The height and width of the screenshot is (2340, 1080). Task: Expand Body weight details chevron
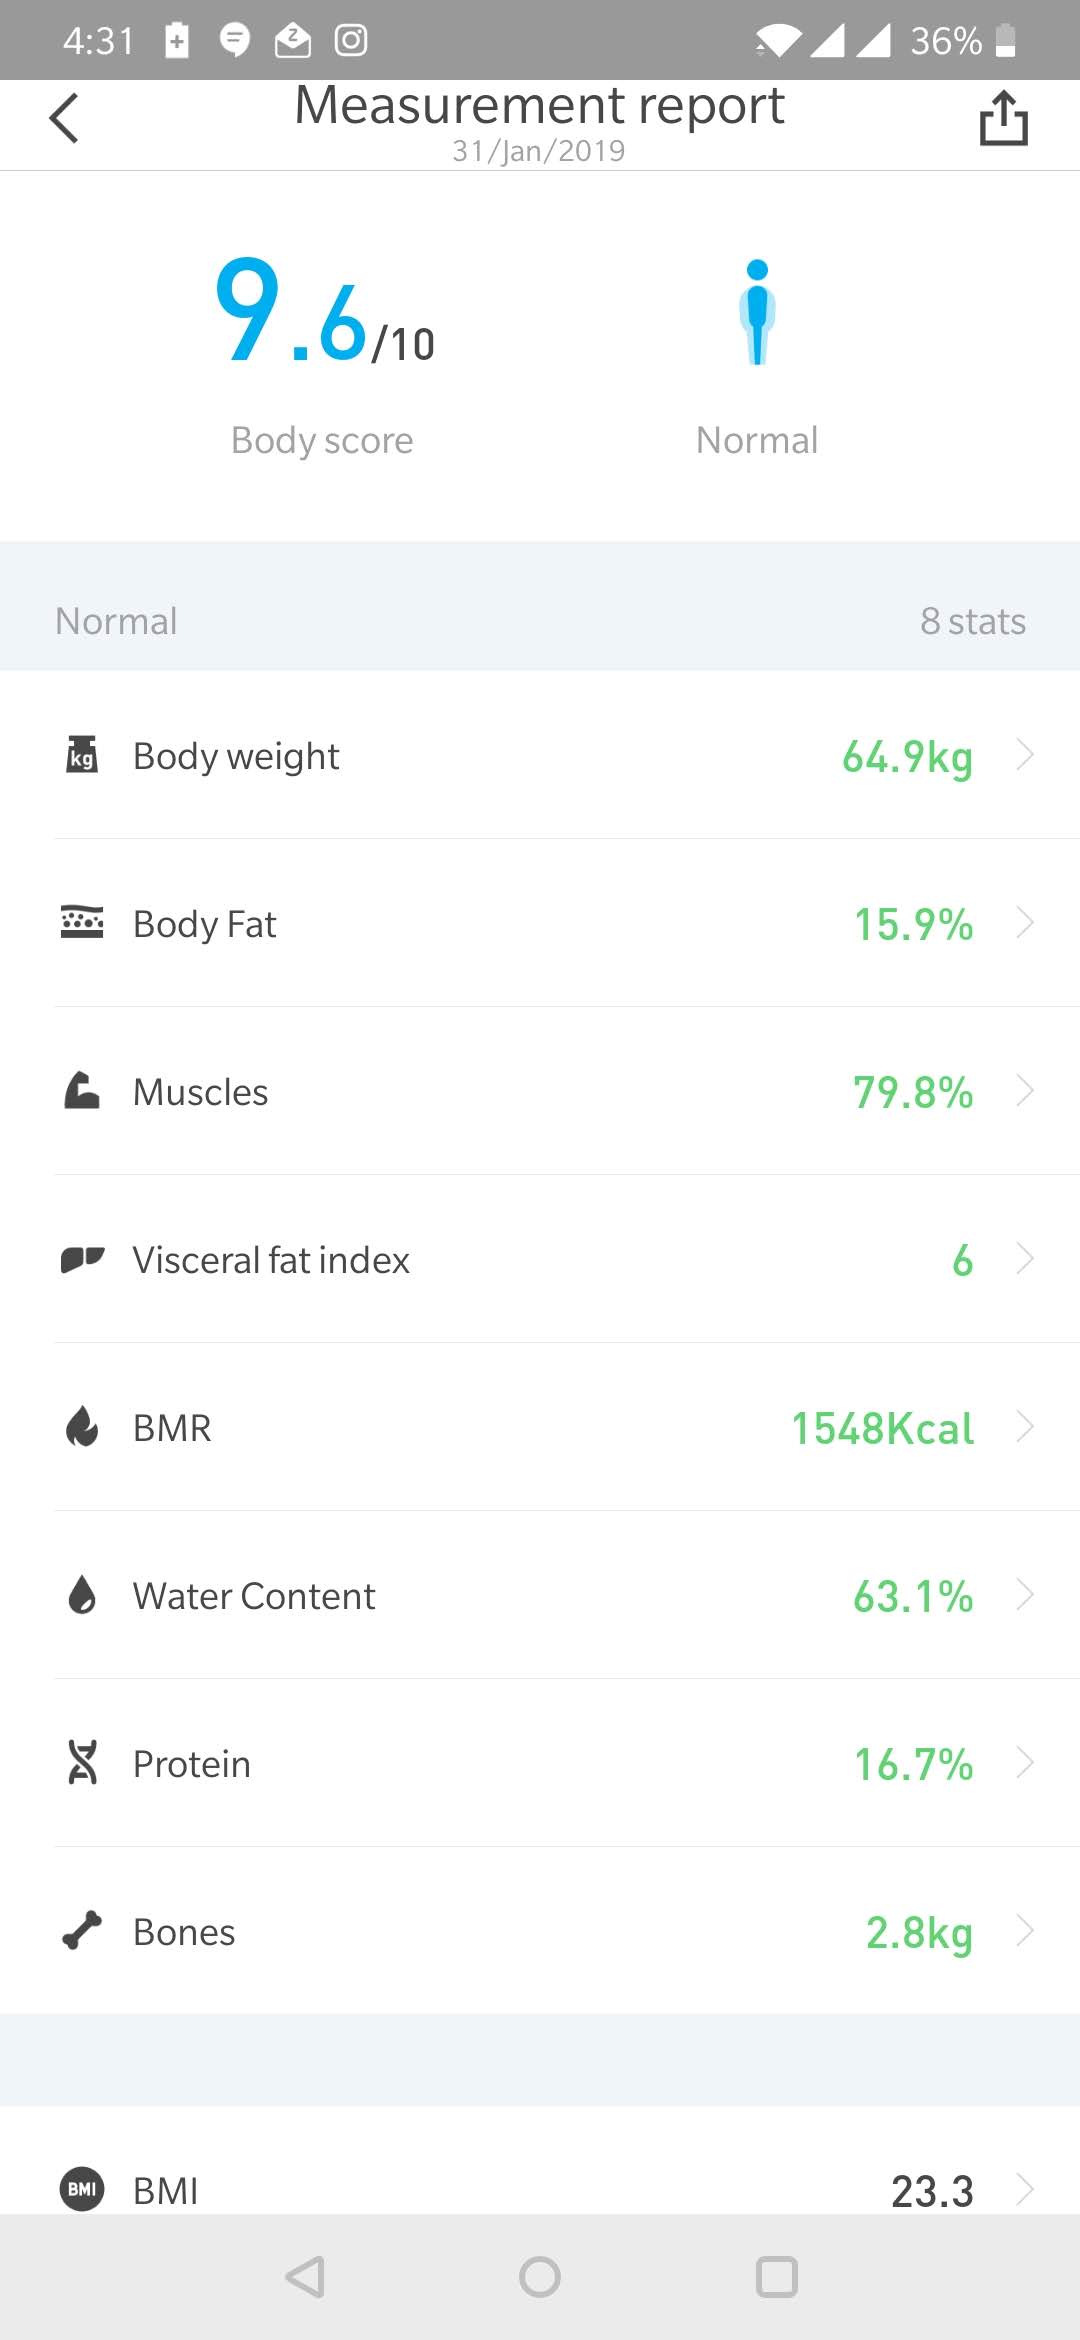pyautogui.click(x=1025, y=754)
